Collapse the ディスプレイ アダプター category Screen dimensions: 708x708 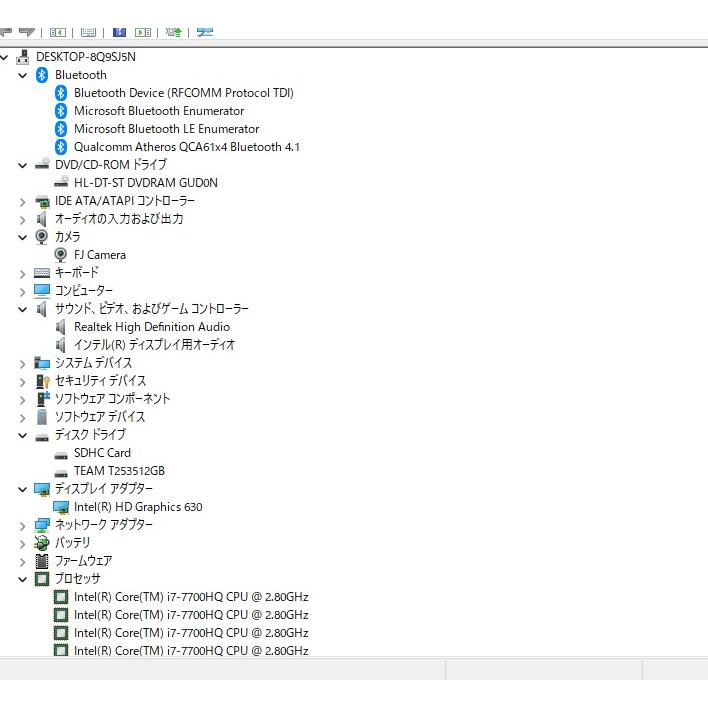tap(23, 489)
